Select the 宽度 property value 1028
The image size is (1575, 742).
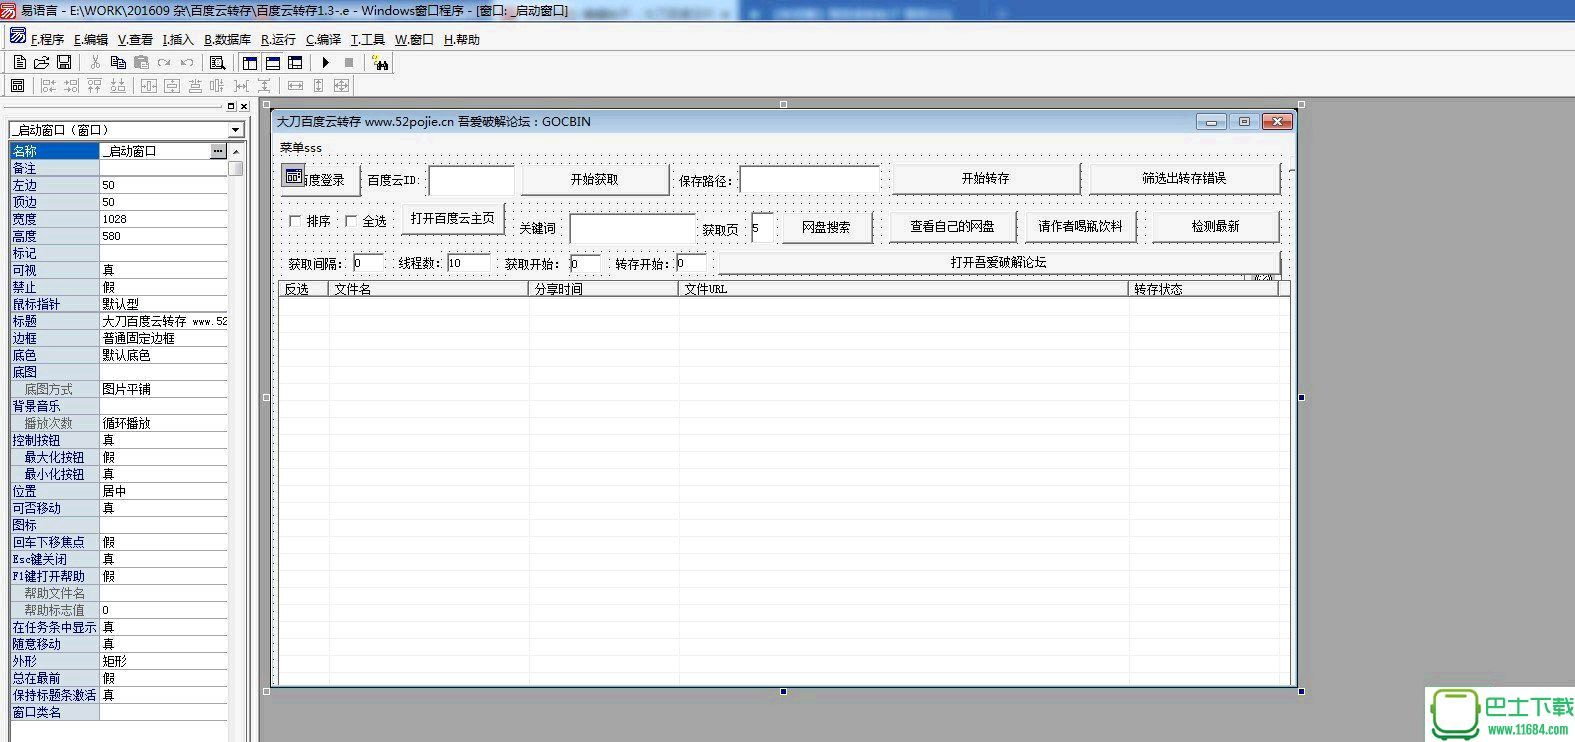tap(164, 219)
